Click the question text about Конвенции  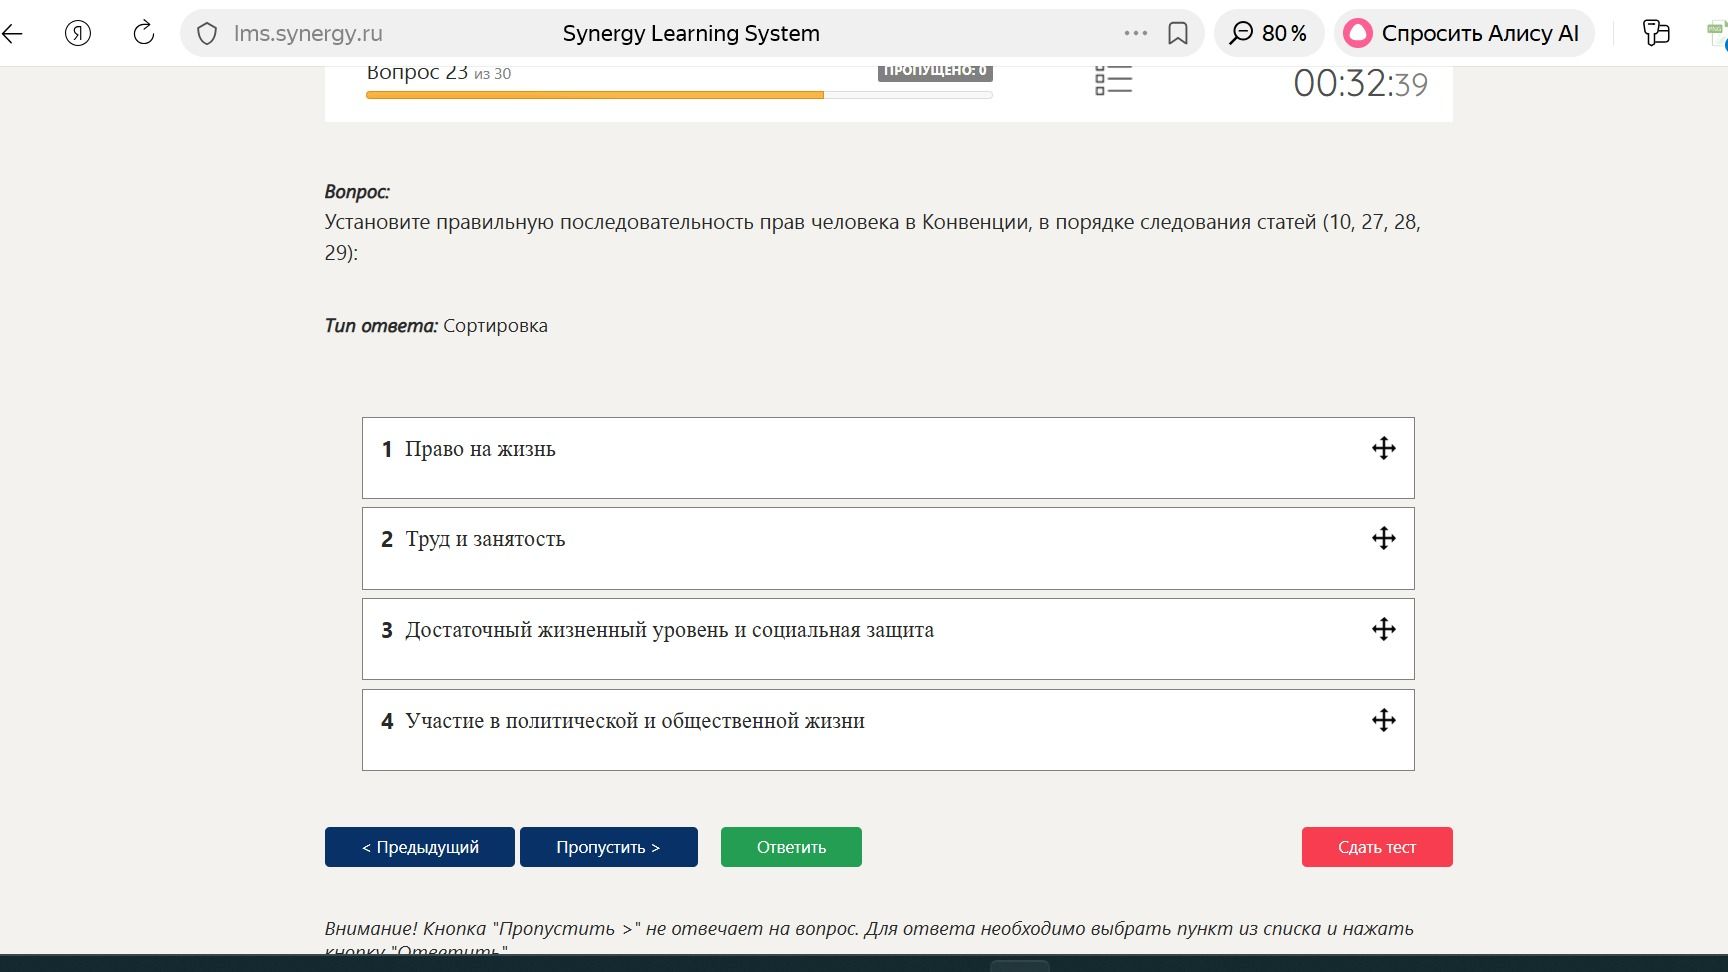pos(873,237)
